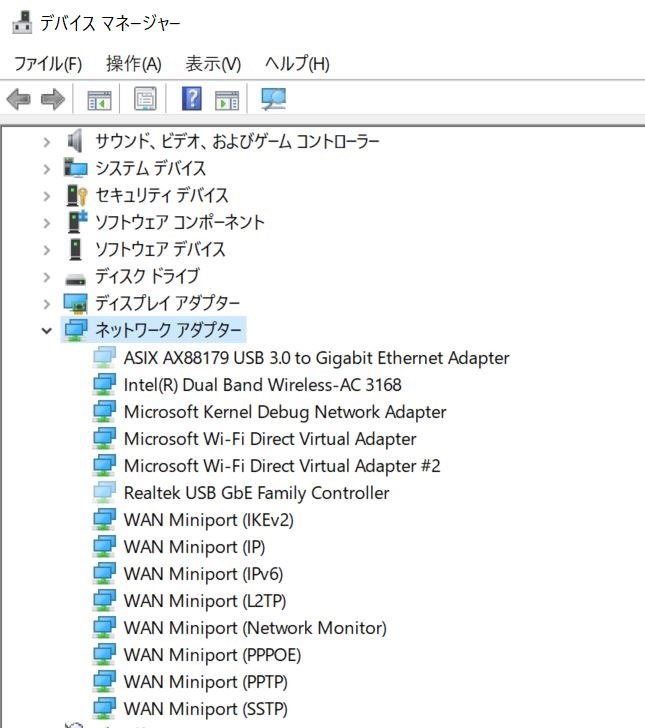Click the Realtek USB GbE device icon
Screen dimensions: 645x728
[104, 493]
